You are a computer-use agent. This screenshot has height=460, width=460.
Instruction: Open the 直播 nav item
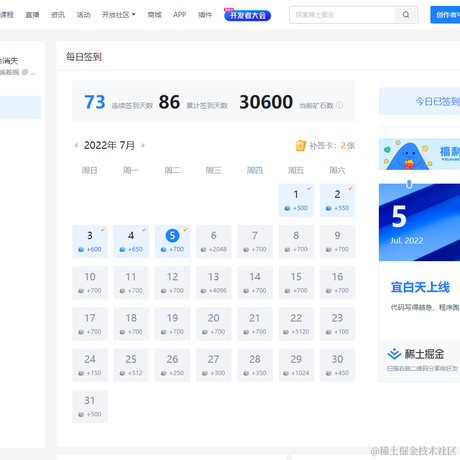(x=32, y=15)
